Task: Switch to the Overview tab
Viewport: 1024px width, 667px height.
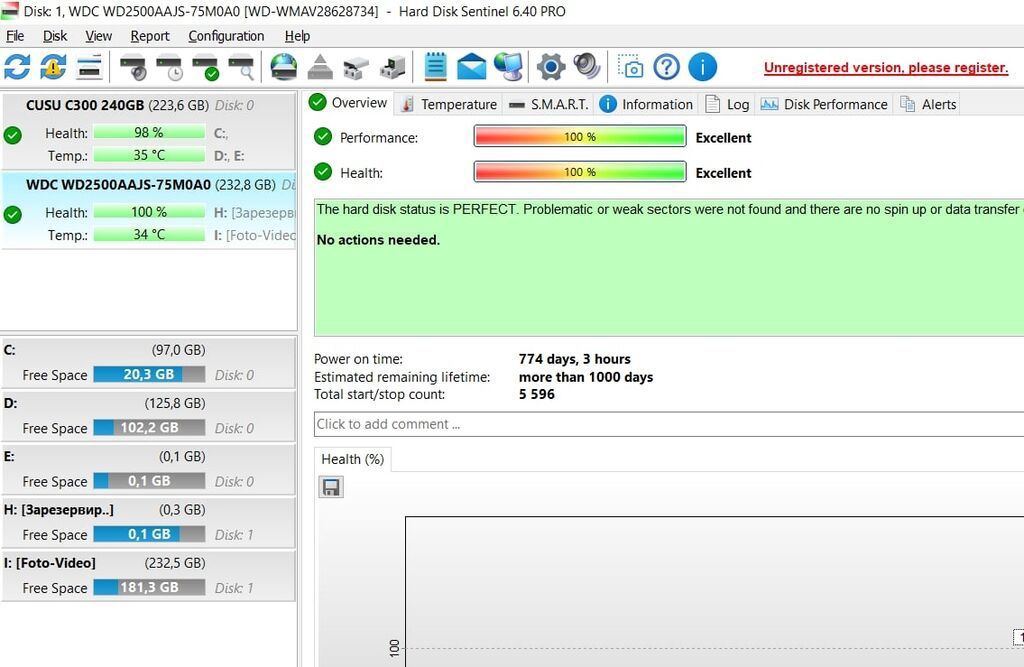Action: 349,103
